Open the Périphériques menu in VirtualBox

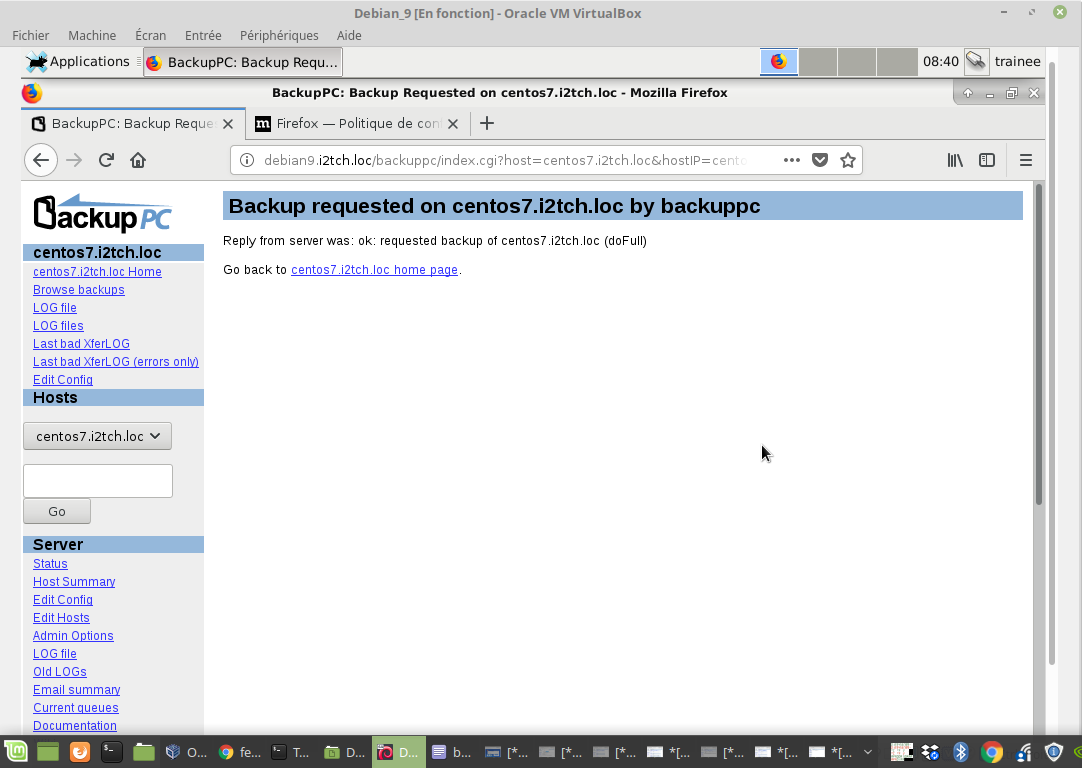point(279,35)
